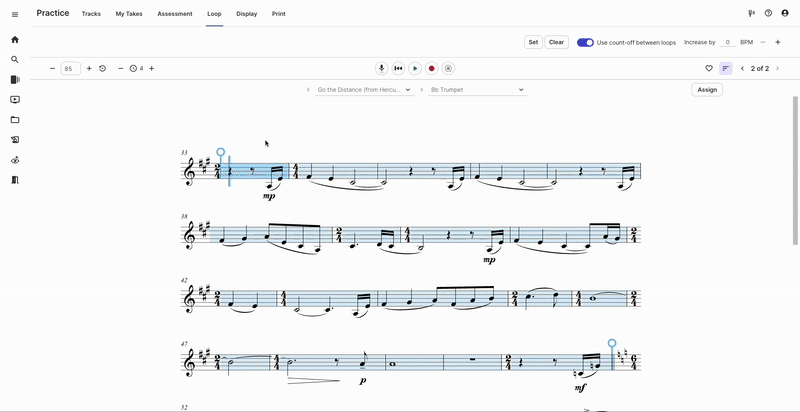Increase count-off beats with plus
Image resolution: width=800 pixels, height=412 pixels.
(x=152, y=68)
